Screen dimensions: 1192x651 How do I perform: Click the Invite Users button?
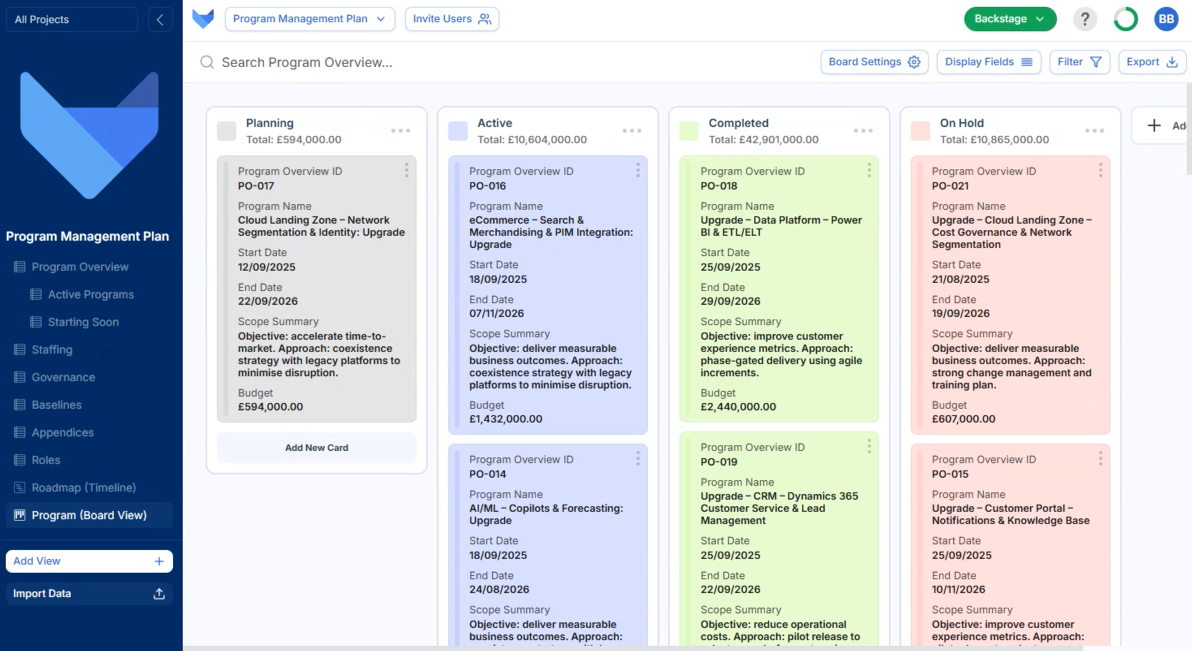[x=452, y=19]
